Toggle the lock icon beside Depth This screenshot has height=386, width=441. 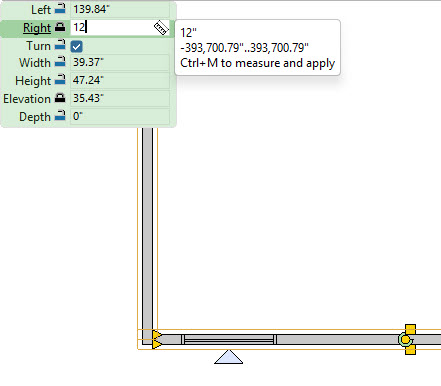tap(60, 115)
